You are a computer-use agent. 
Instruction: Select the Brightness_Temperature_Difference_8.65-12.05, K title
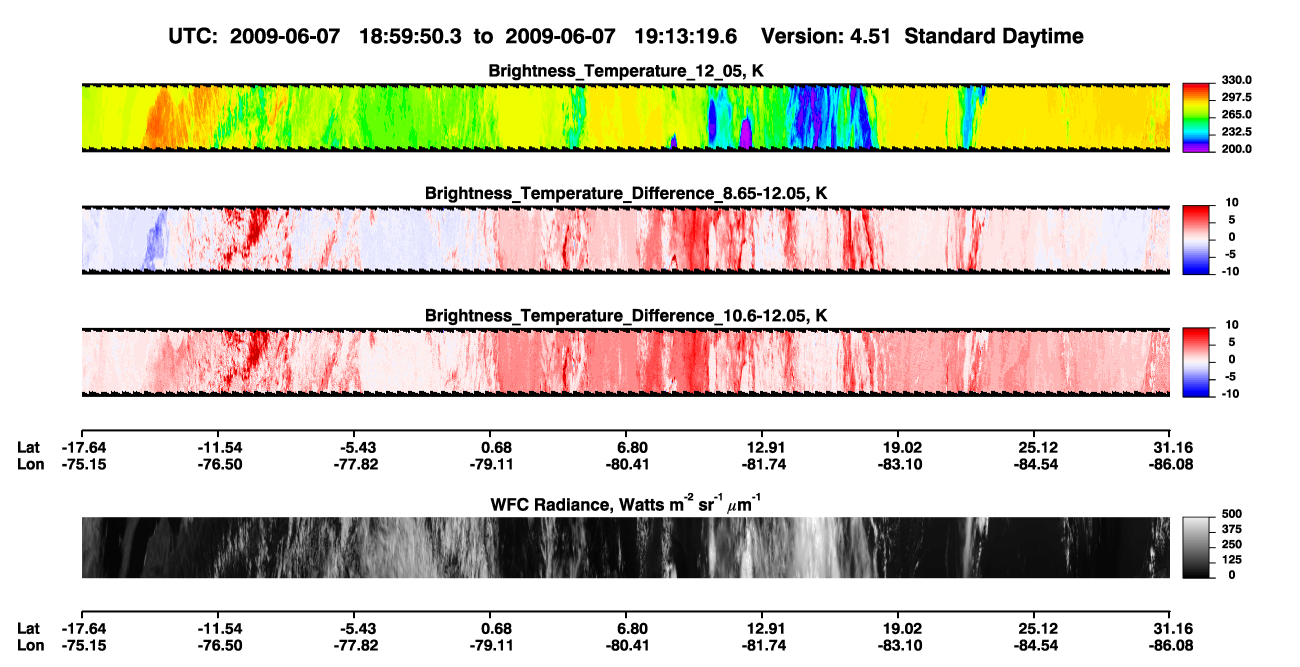[626, 193]
